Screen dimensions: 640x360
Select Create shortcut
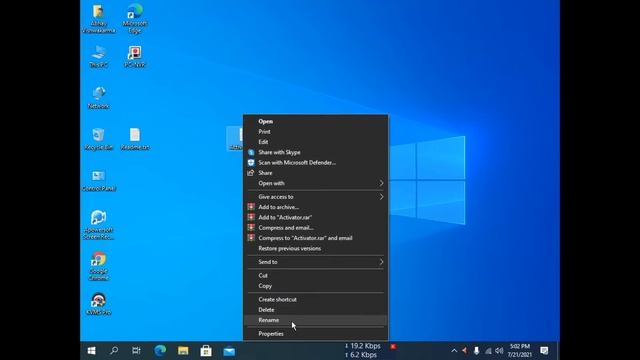pos(316,300)
